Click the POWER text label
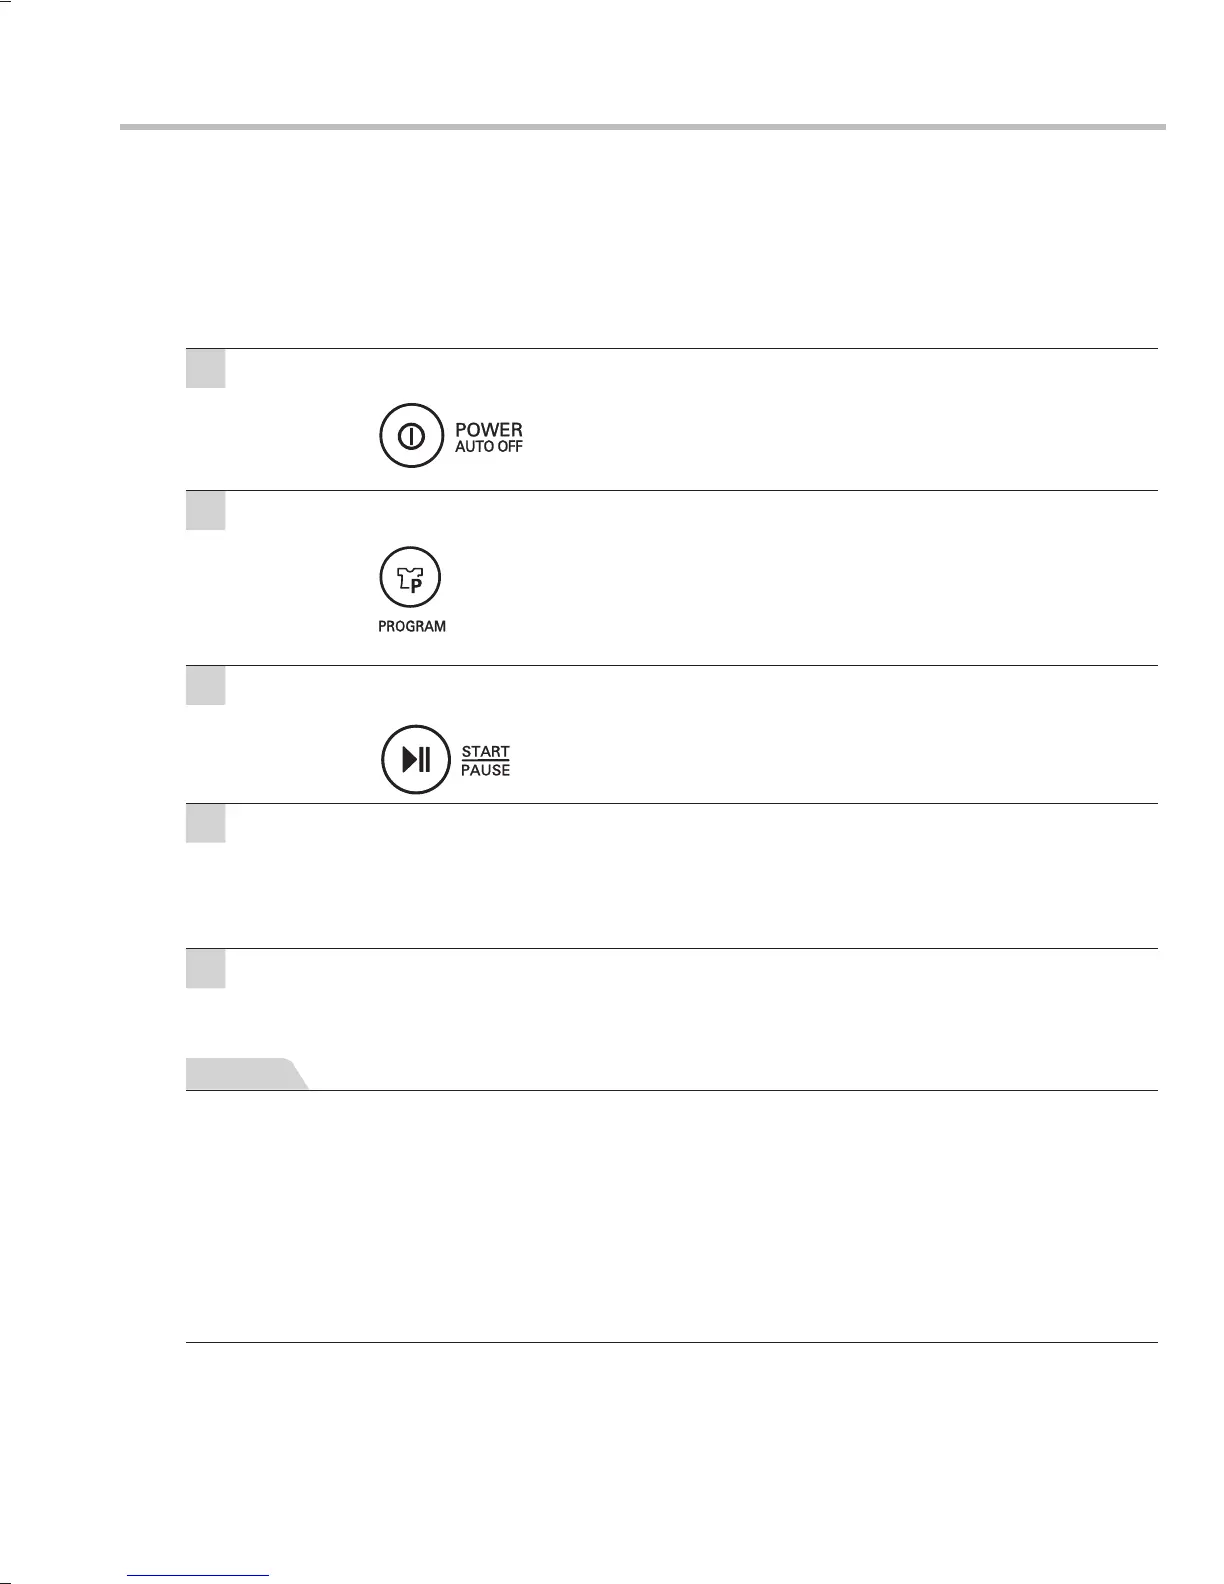Viewport: 1224px width, 1584px height. [x=489, y=430]
